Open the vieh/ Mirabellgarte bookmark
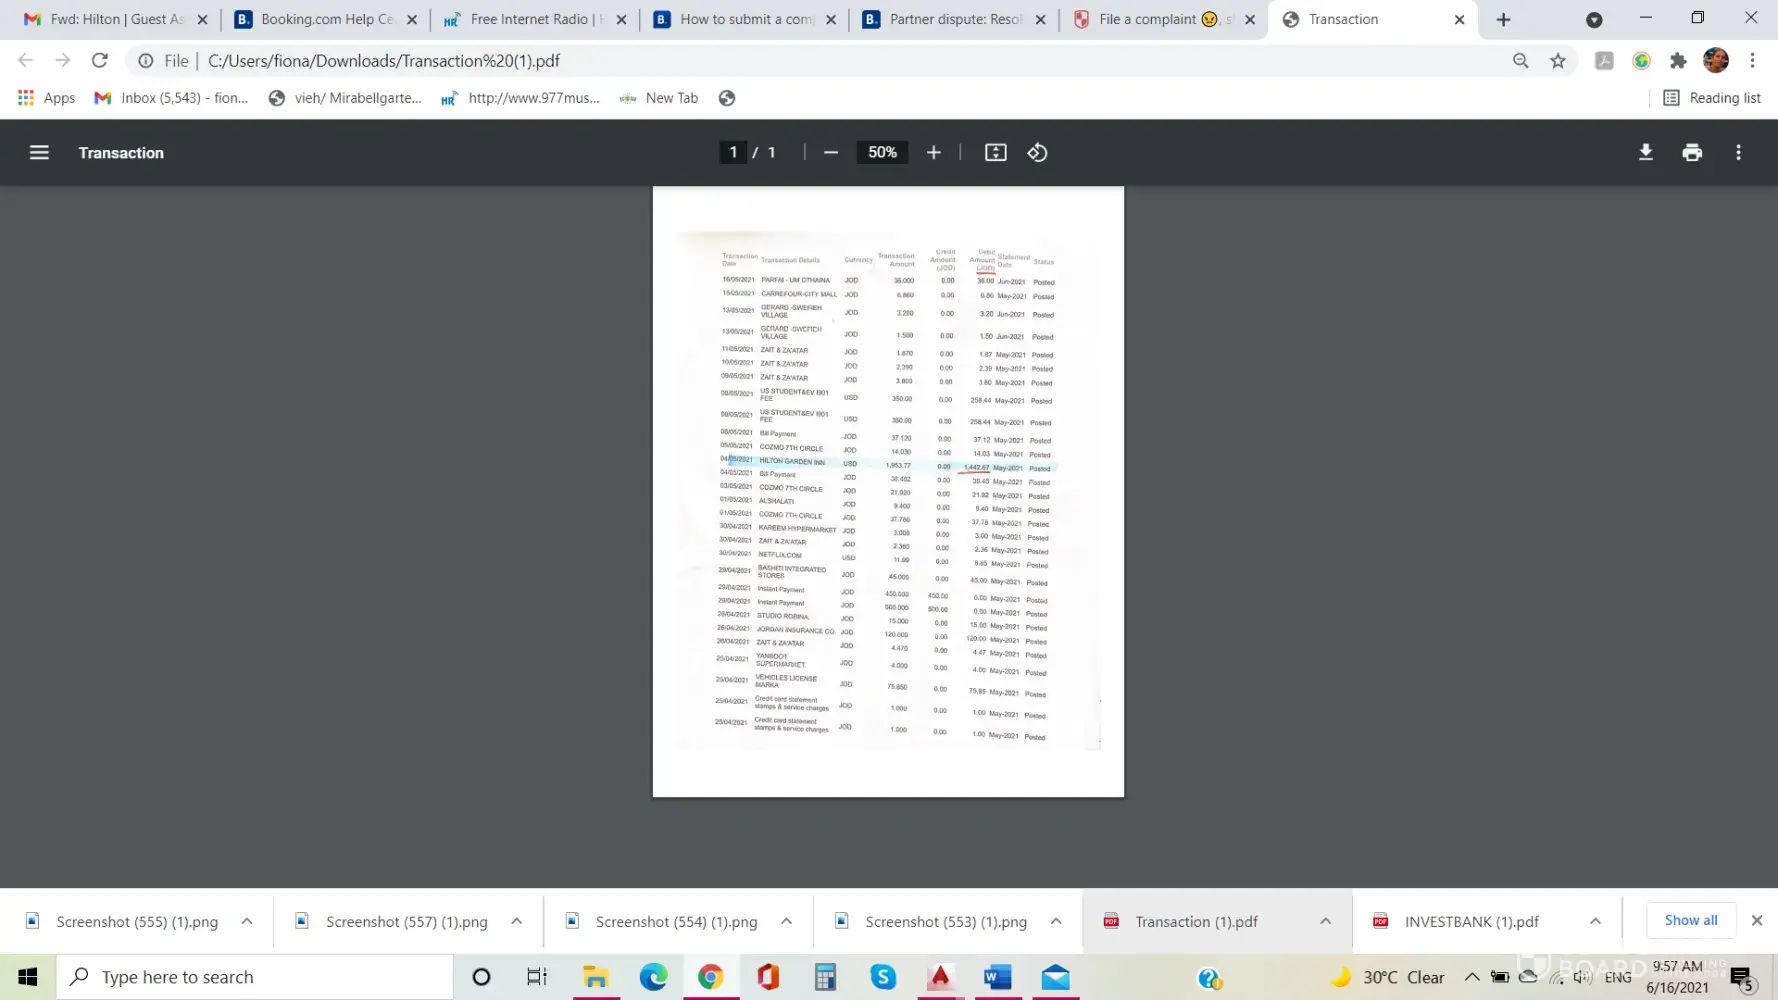1778x1000 pixels. tap(345, 98)
